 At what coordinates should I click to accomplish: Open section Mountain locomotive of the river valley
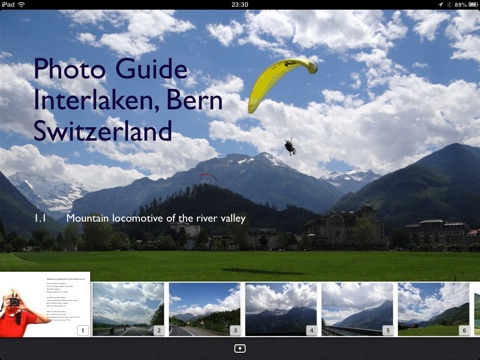[156, 218]
